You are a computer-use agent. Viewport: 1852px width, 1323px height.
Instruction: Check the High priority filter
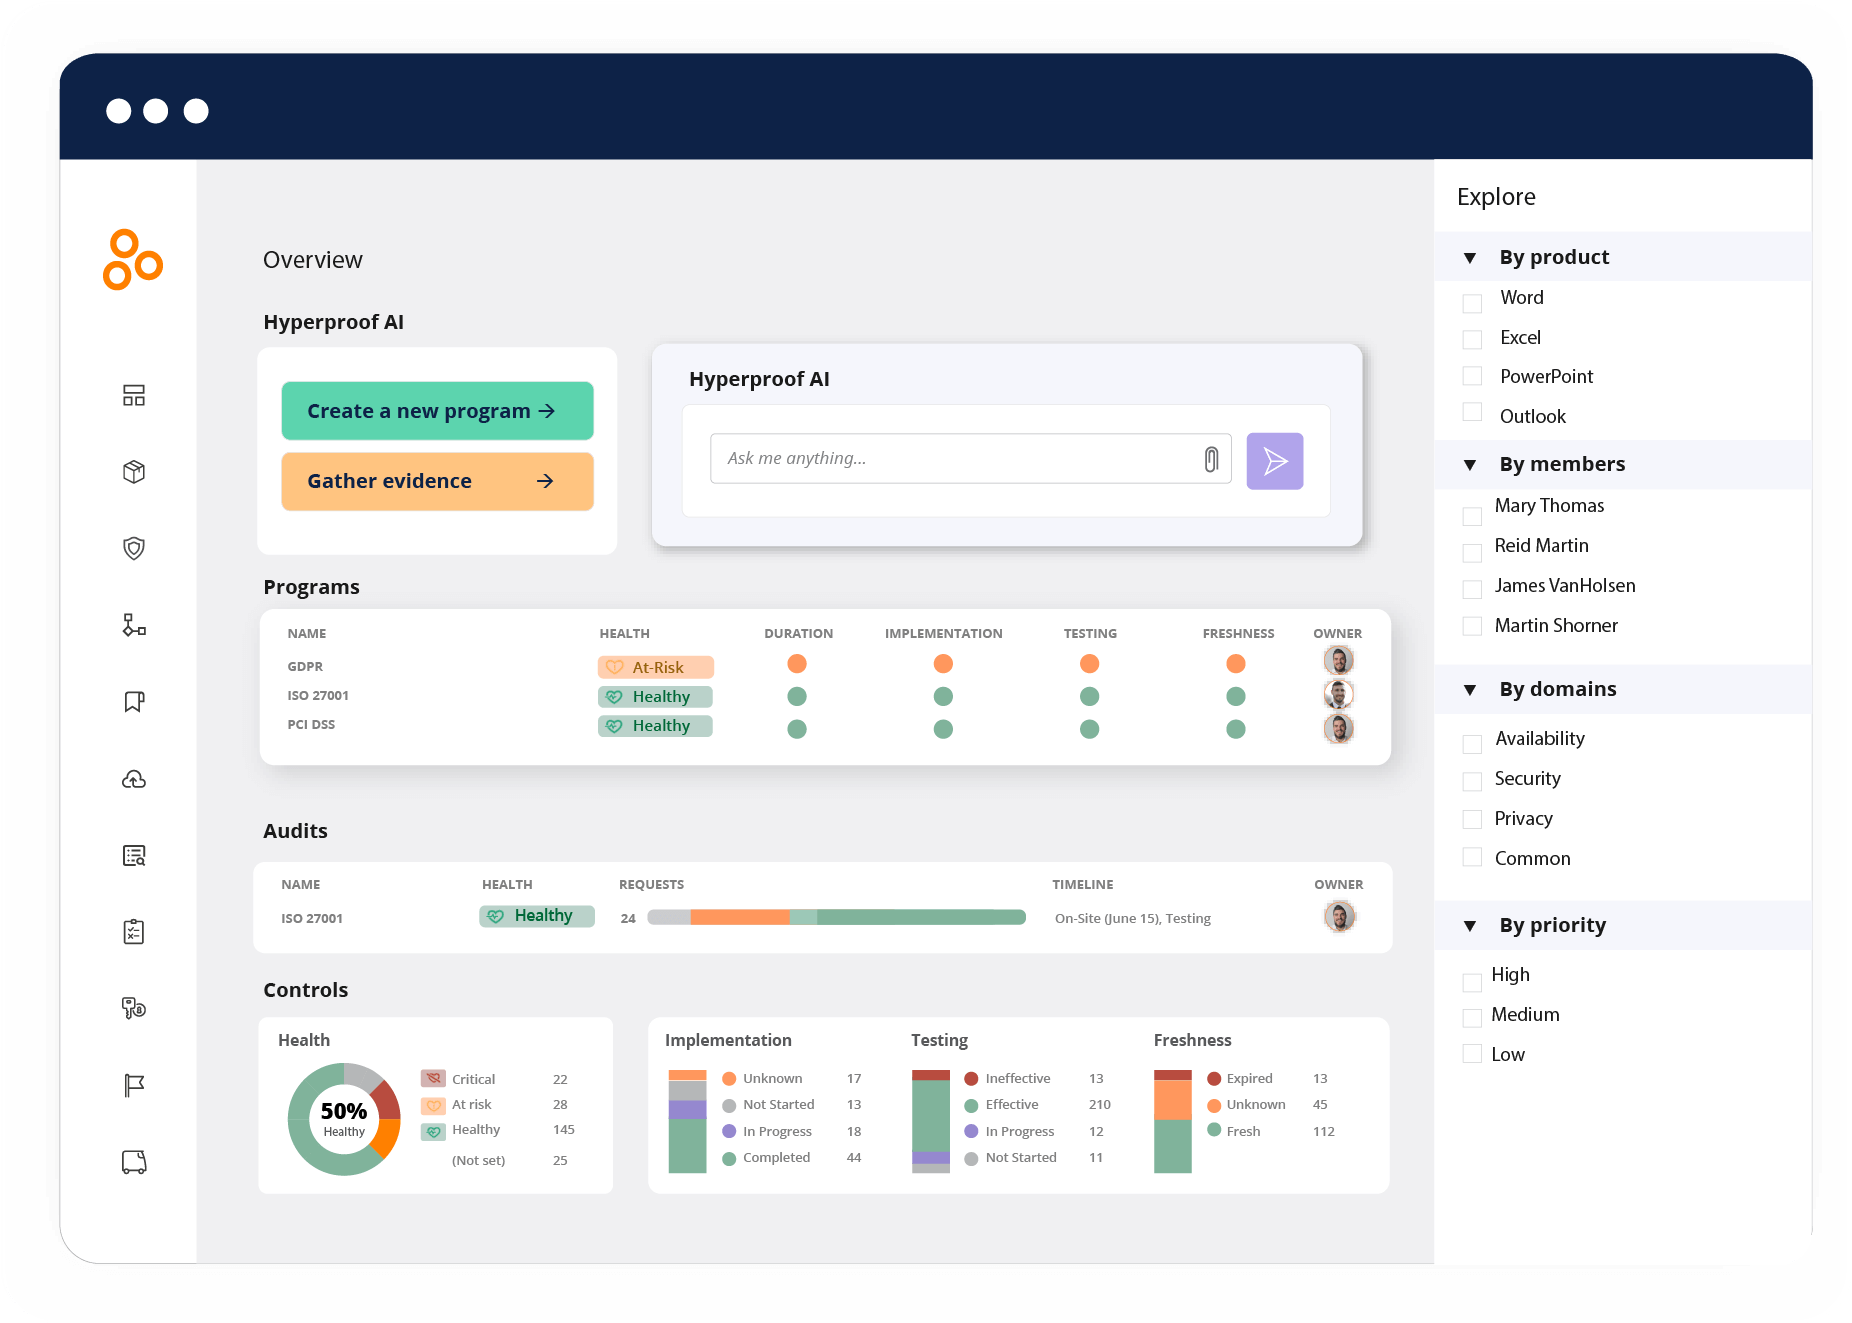click(1471, 981)
